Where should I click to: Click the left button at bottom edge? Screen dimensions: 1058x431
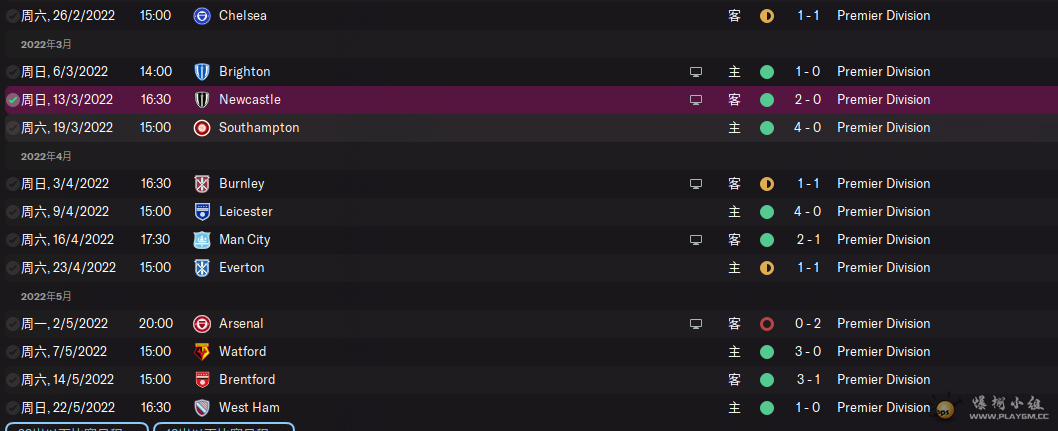(x=74, y=427)
